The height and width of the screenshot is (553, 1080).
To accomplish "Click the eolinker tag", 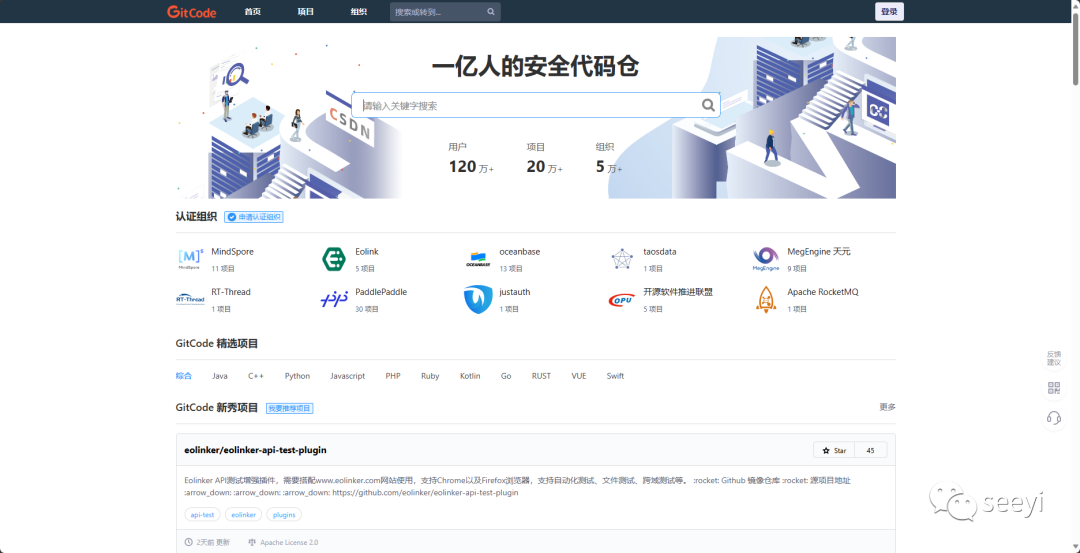I will coord(244,514).
